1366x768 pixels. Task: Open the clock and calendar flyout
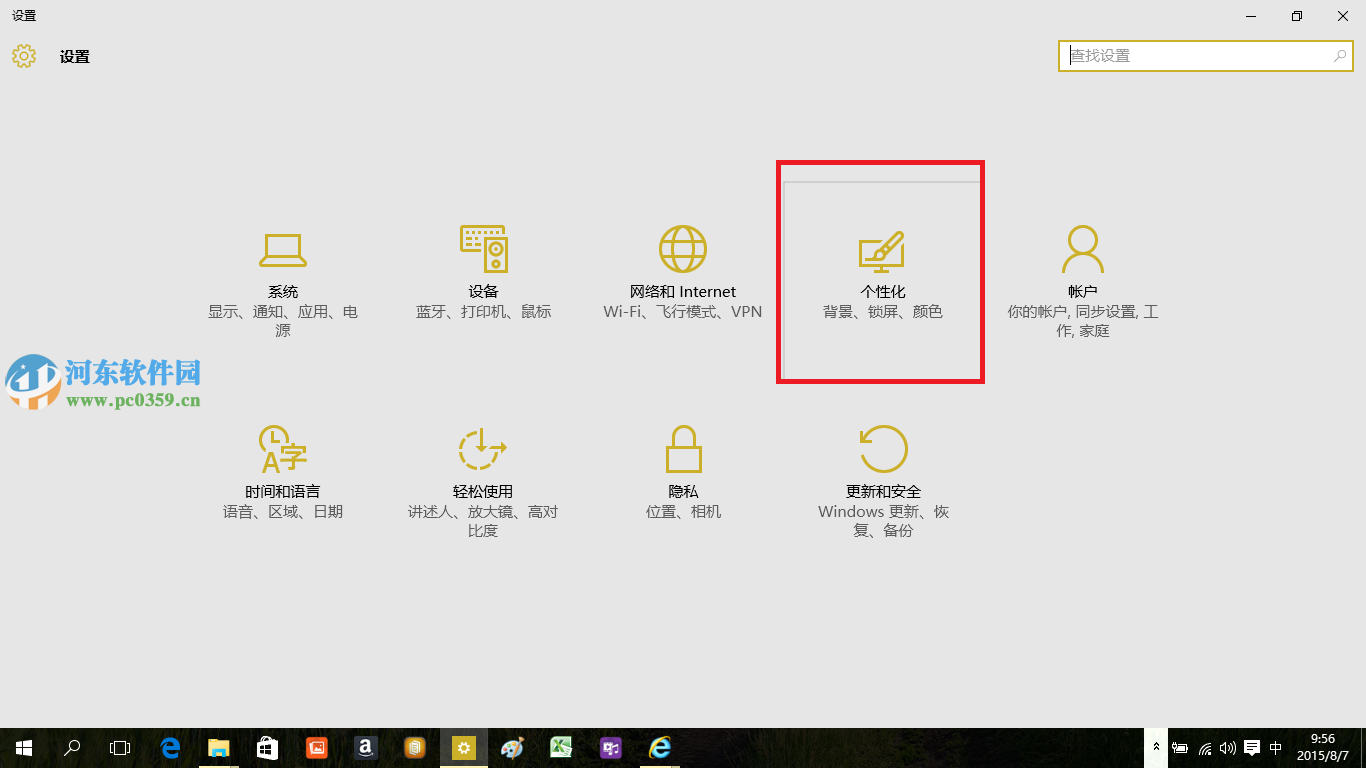coord(1320,747)
